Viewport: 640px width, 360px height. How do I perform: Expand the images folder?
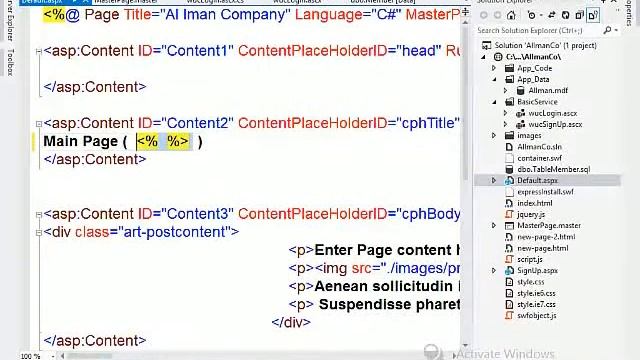coord(494,136)
